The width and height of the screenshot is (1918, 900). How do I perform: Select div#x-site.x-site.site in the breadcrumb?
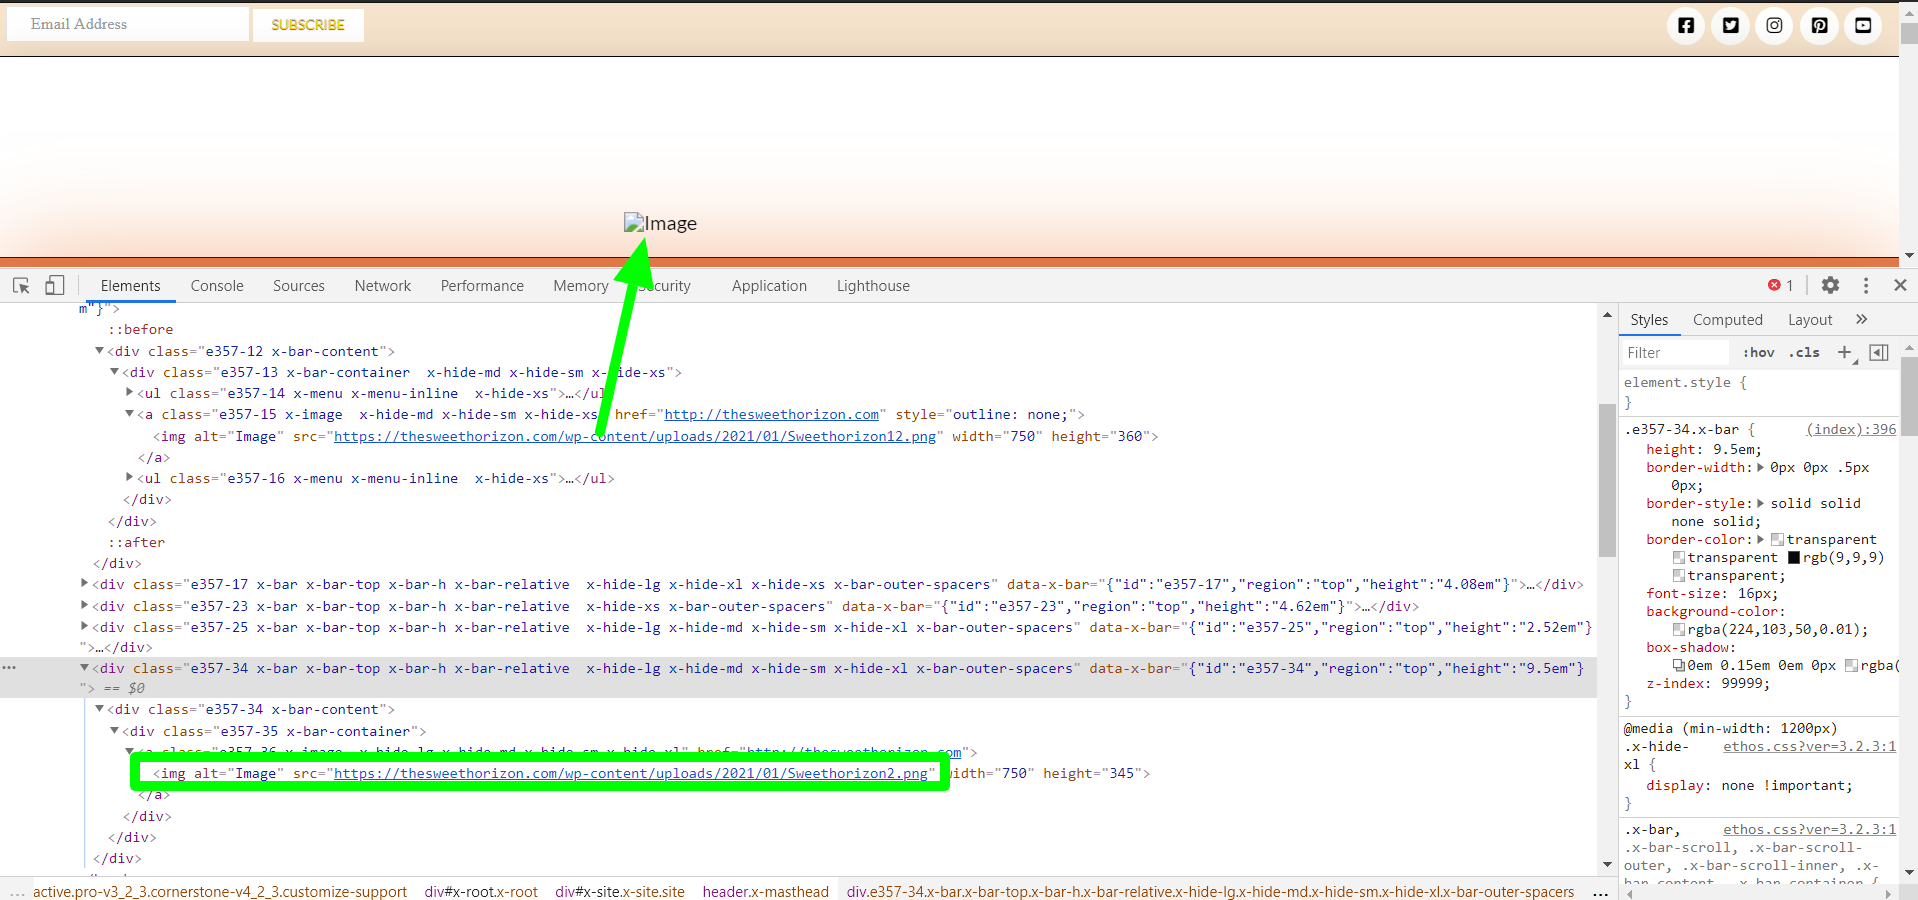click(x=620, y=891)
